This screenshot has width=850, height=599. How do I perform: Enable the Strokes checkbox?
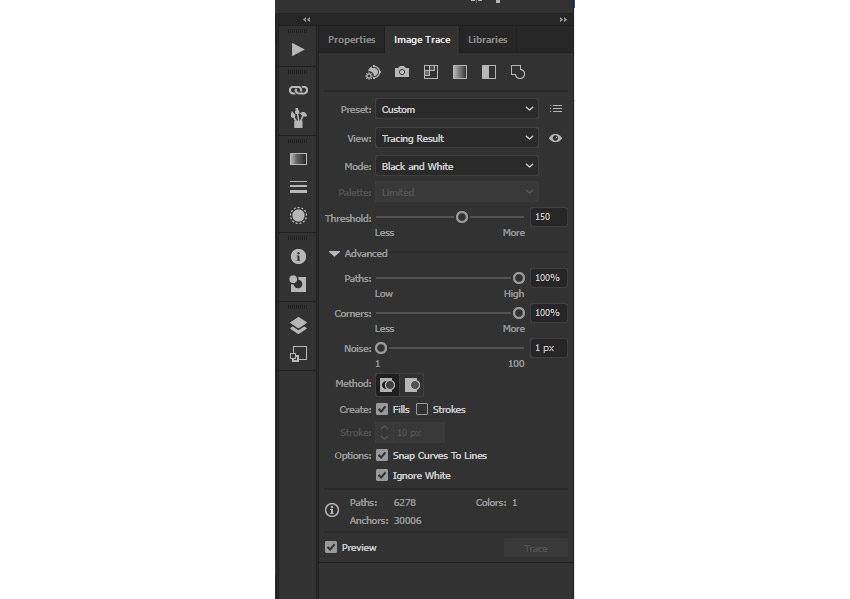(422, 409)
